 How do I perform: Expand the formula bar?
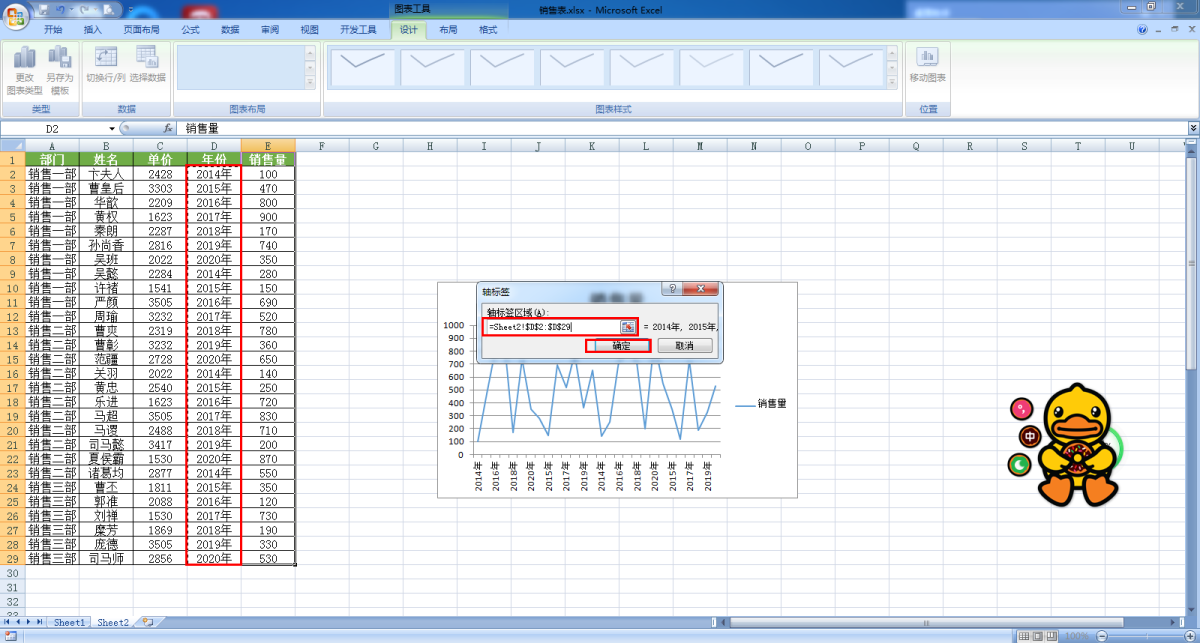pos(1192,129)
